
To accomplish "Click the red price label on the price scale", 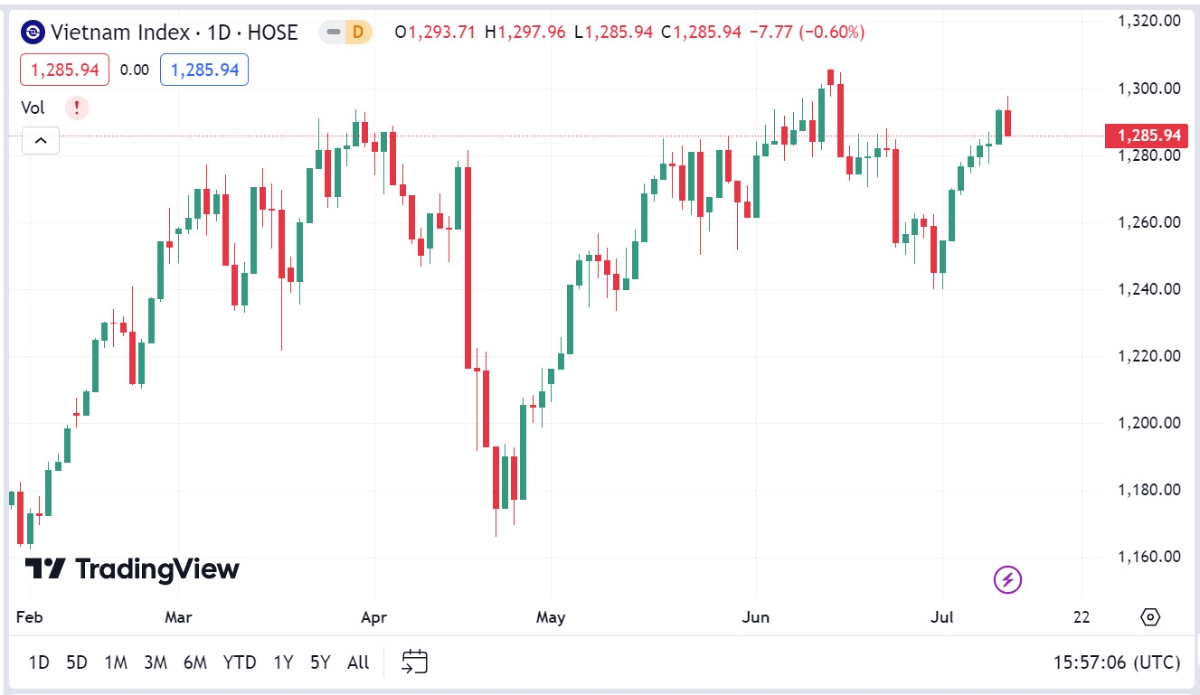I will tap(1146, 135).
